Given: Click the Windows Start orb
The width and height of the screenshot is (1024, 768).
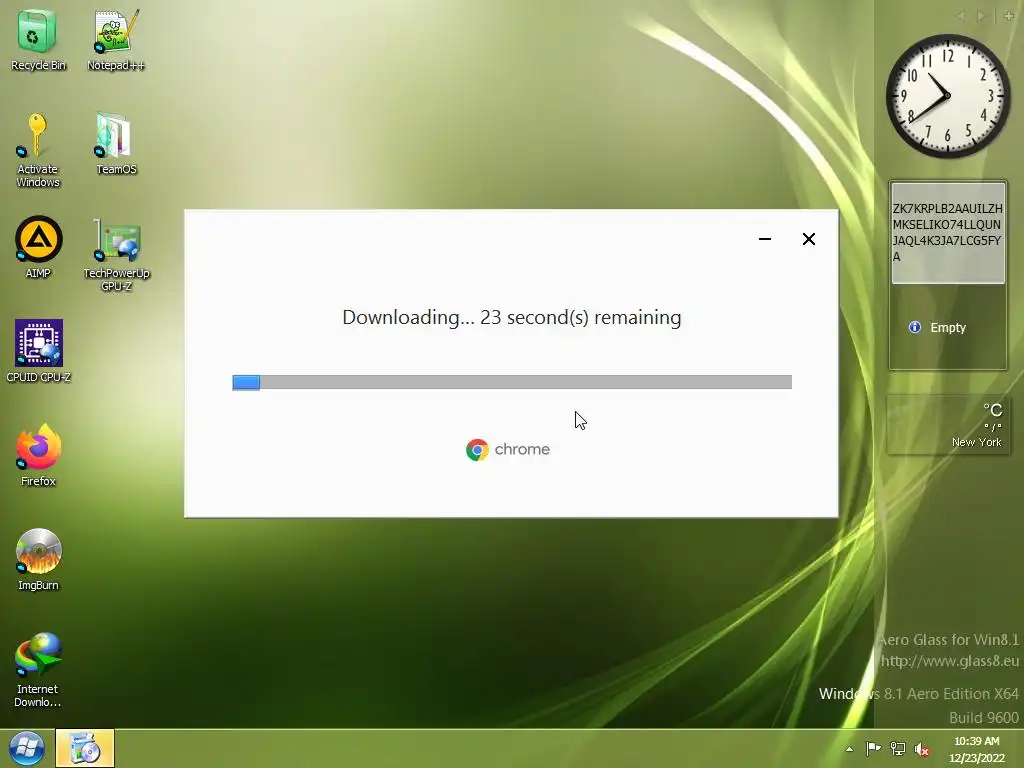Looking at the screenshot, I should click(27, 748).
